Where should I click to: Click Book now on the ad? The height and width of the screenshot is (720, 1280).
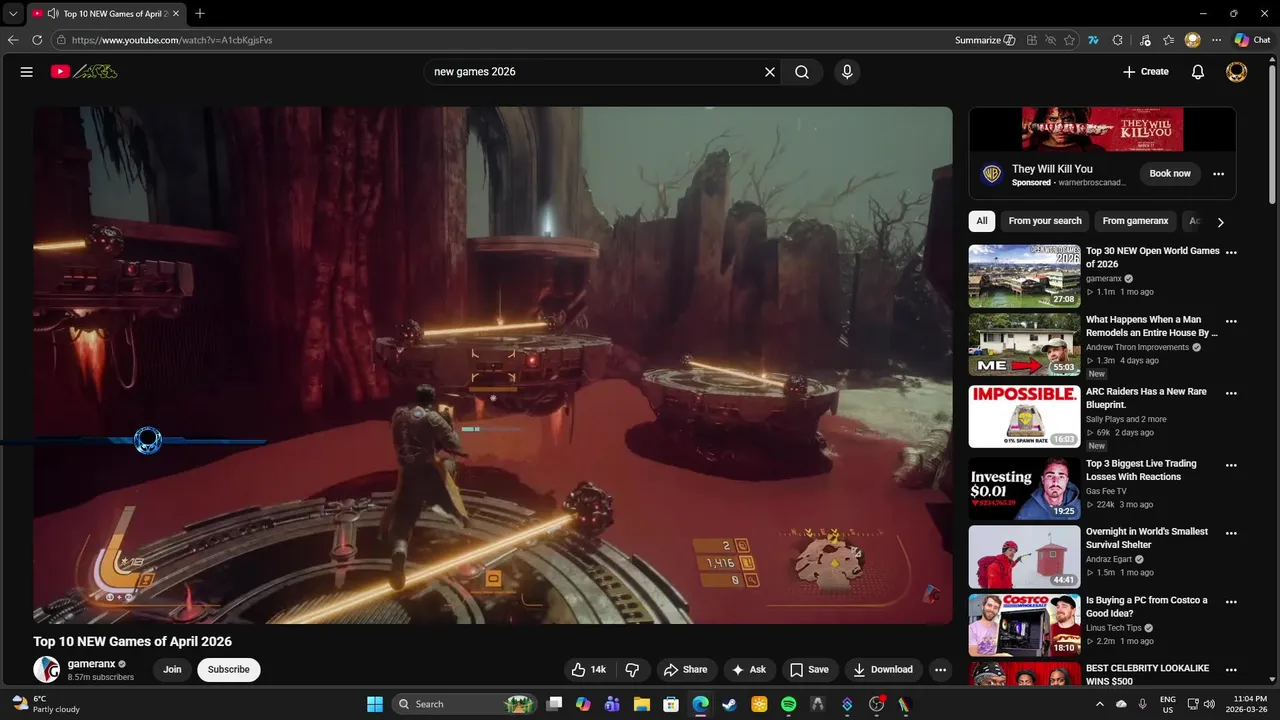[1170, 173]
